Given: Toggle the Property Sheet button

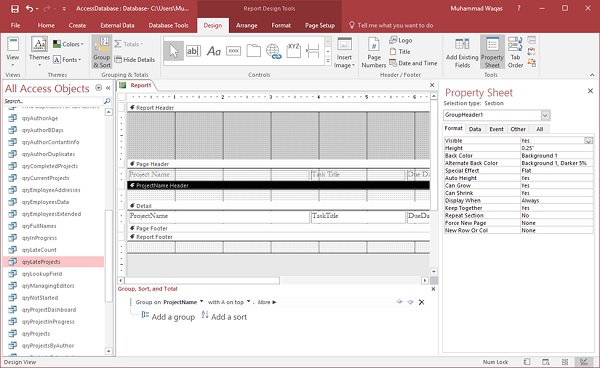Looking at the screenshot, I should (x=492, y=52).
